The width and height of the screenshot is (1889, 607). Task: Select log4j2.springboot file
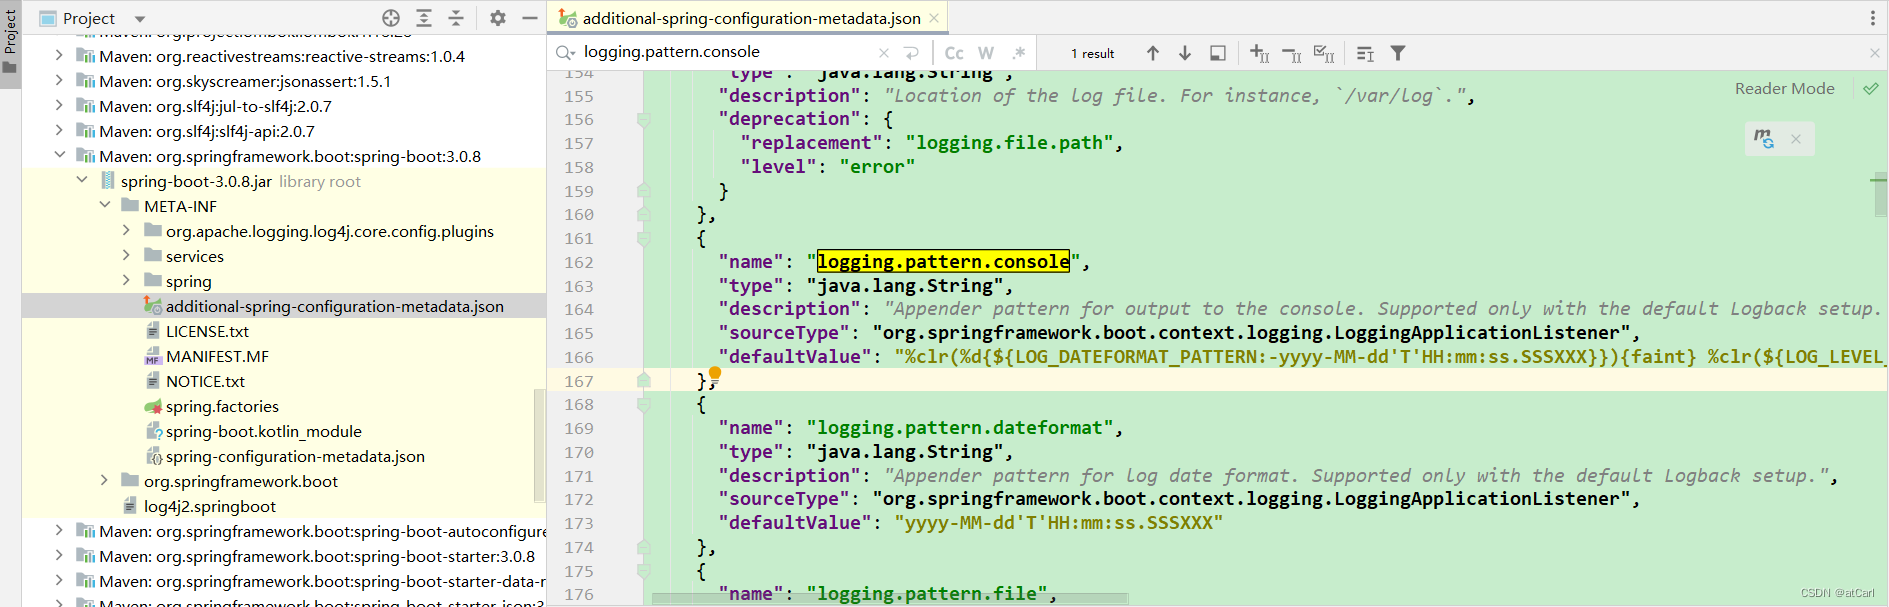click(x=209, y=506)
